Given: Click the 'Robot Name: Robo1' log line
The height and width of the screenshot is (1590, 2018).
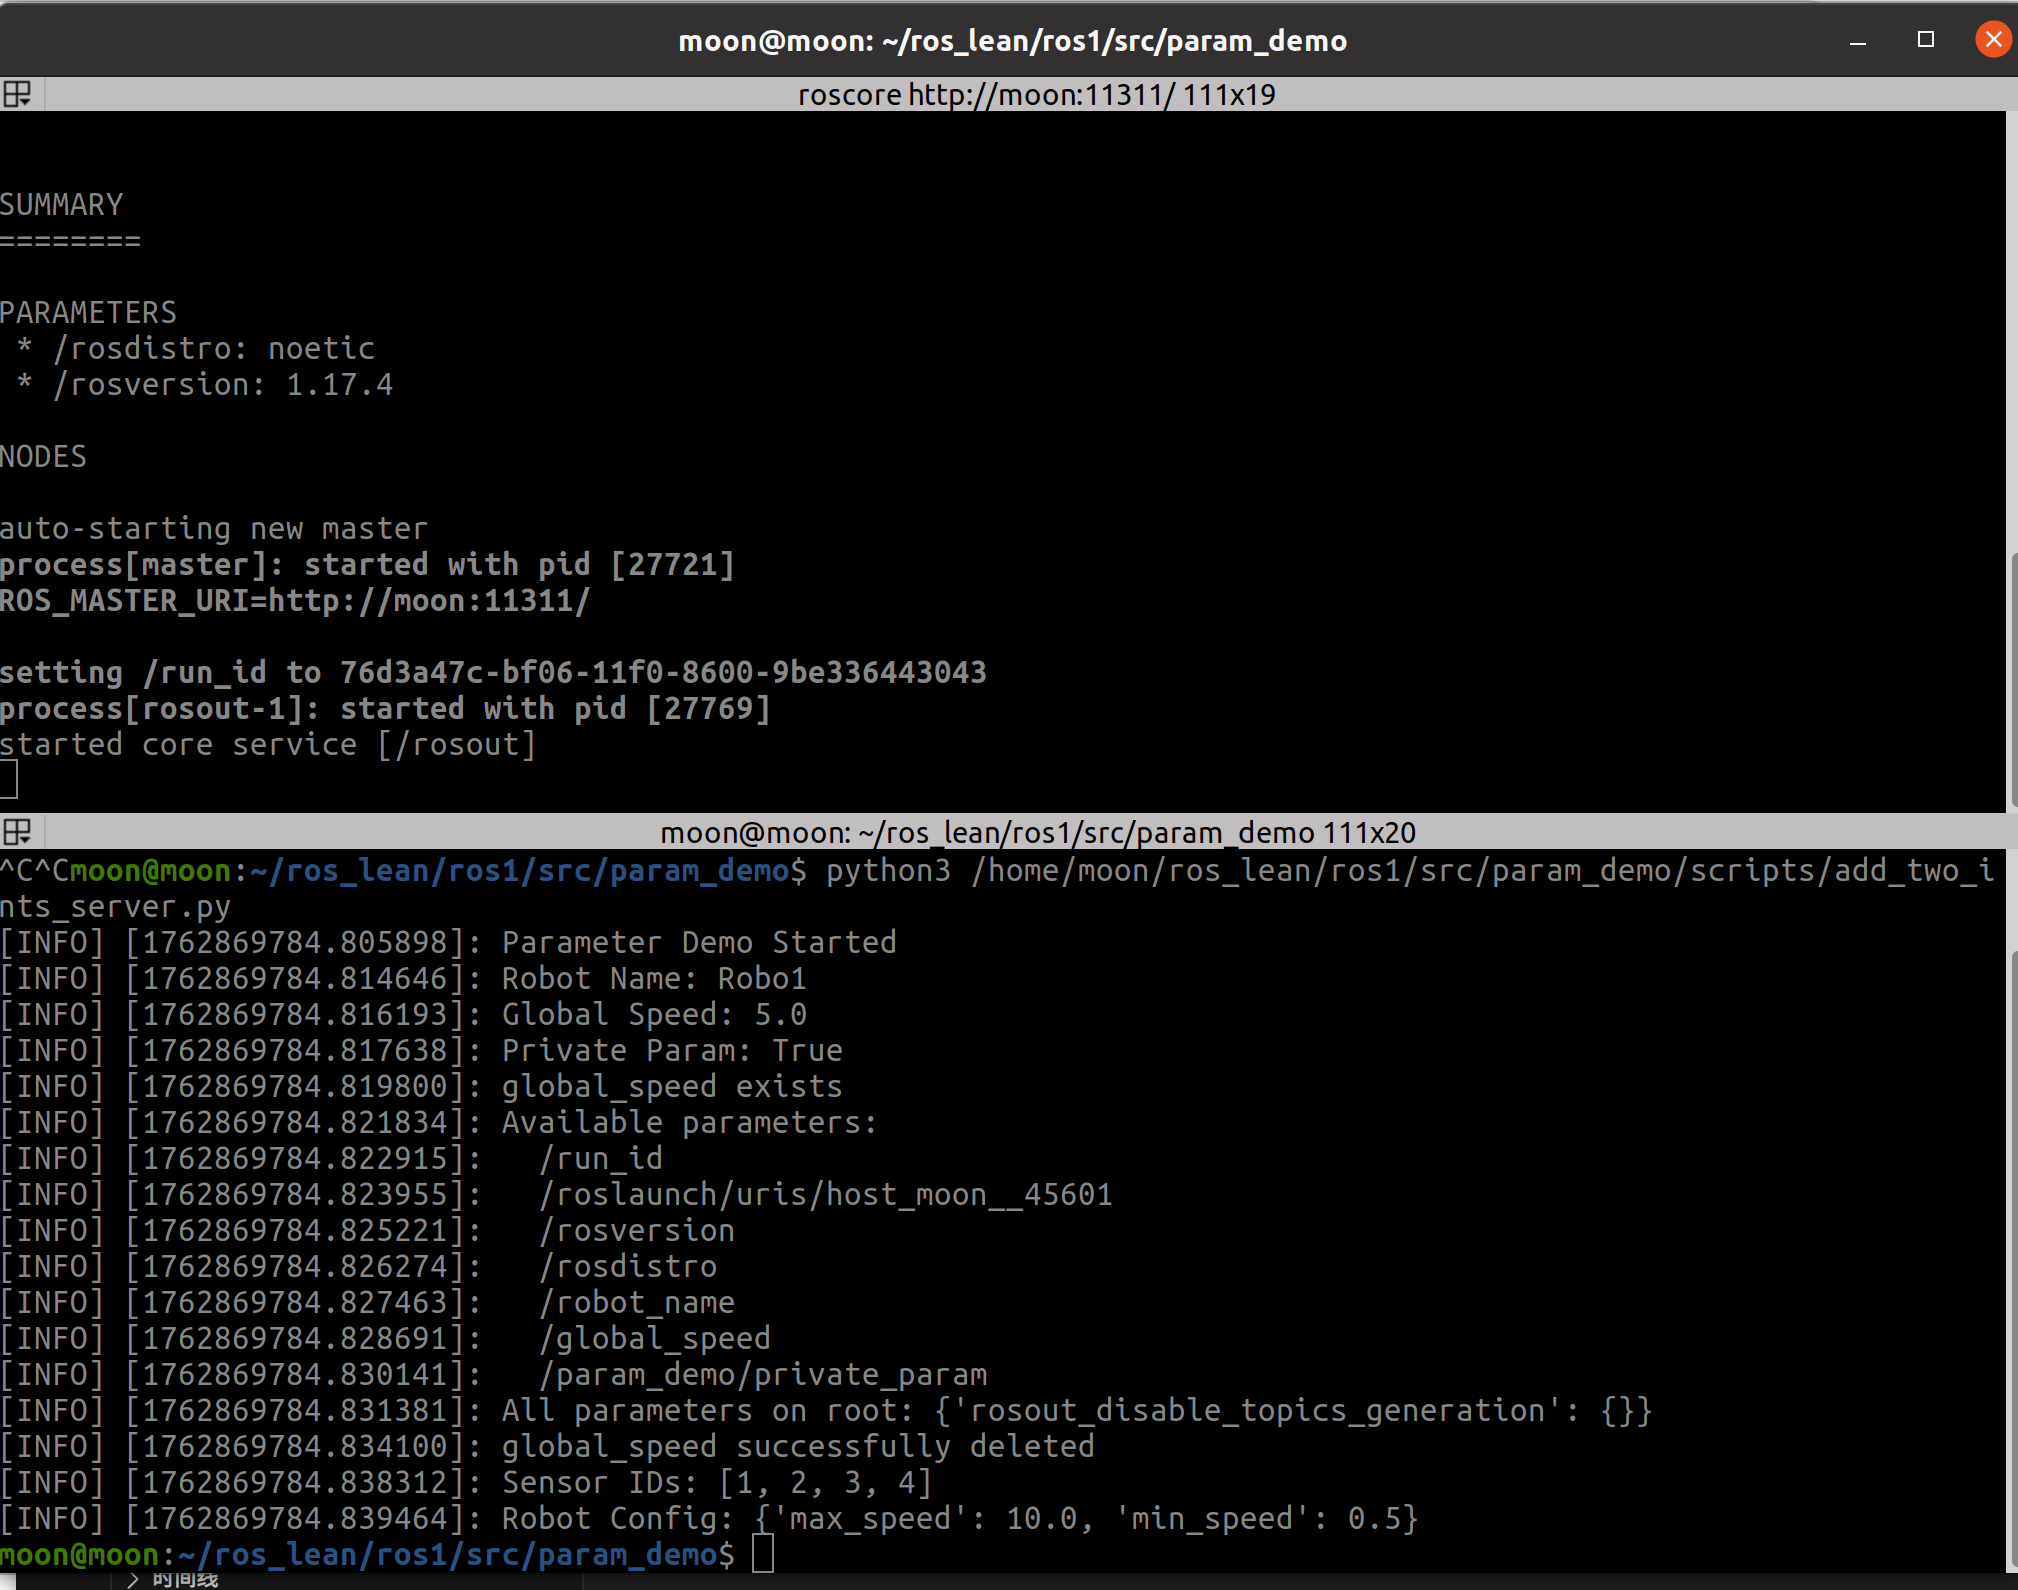Looking at the screenshot, I should pyautogui.click(x=654, y=979).
